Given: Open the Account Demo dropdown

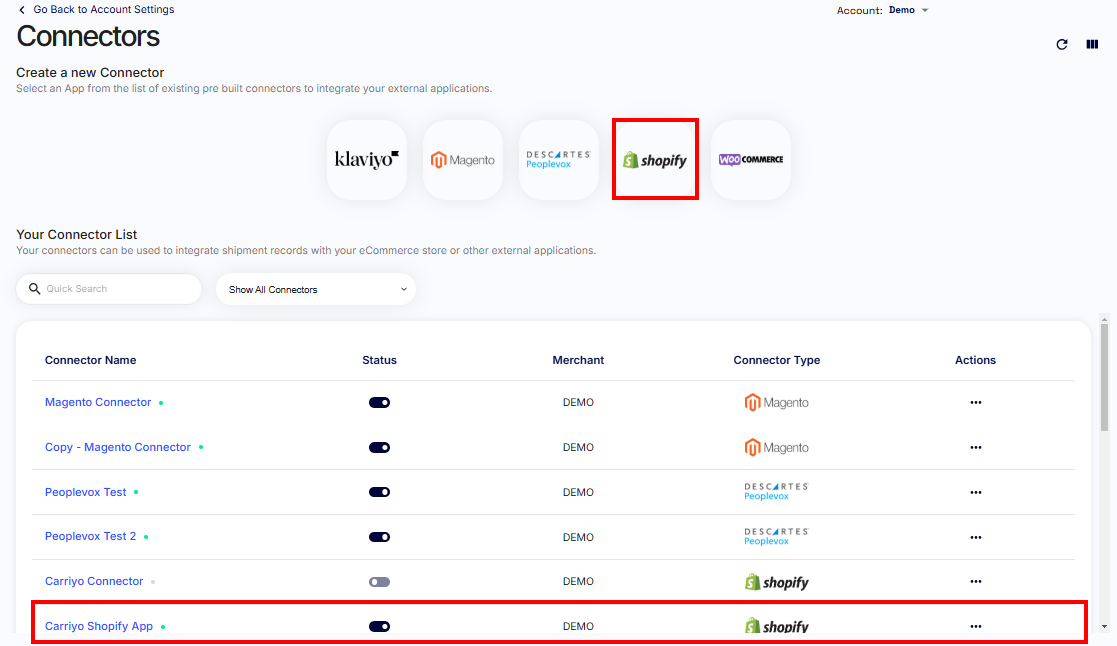Looking at the screenshot, I should (908, 10).
